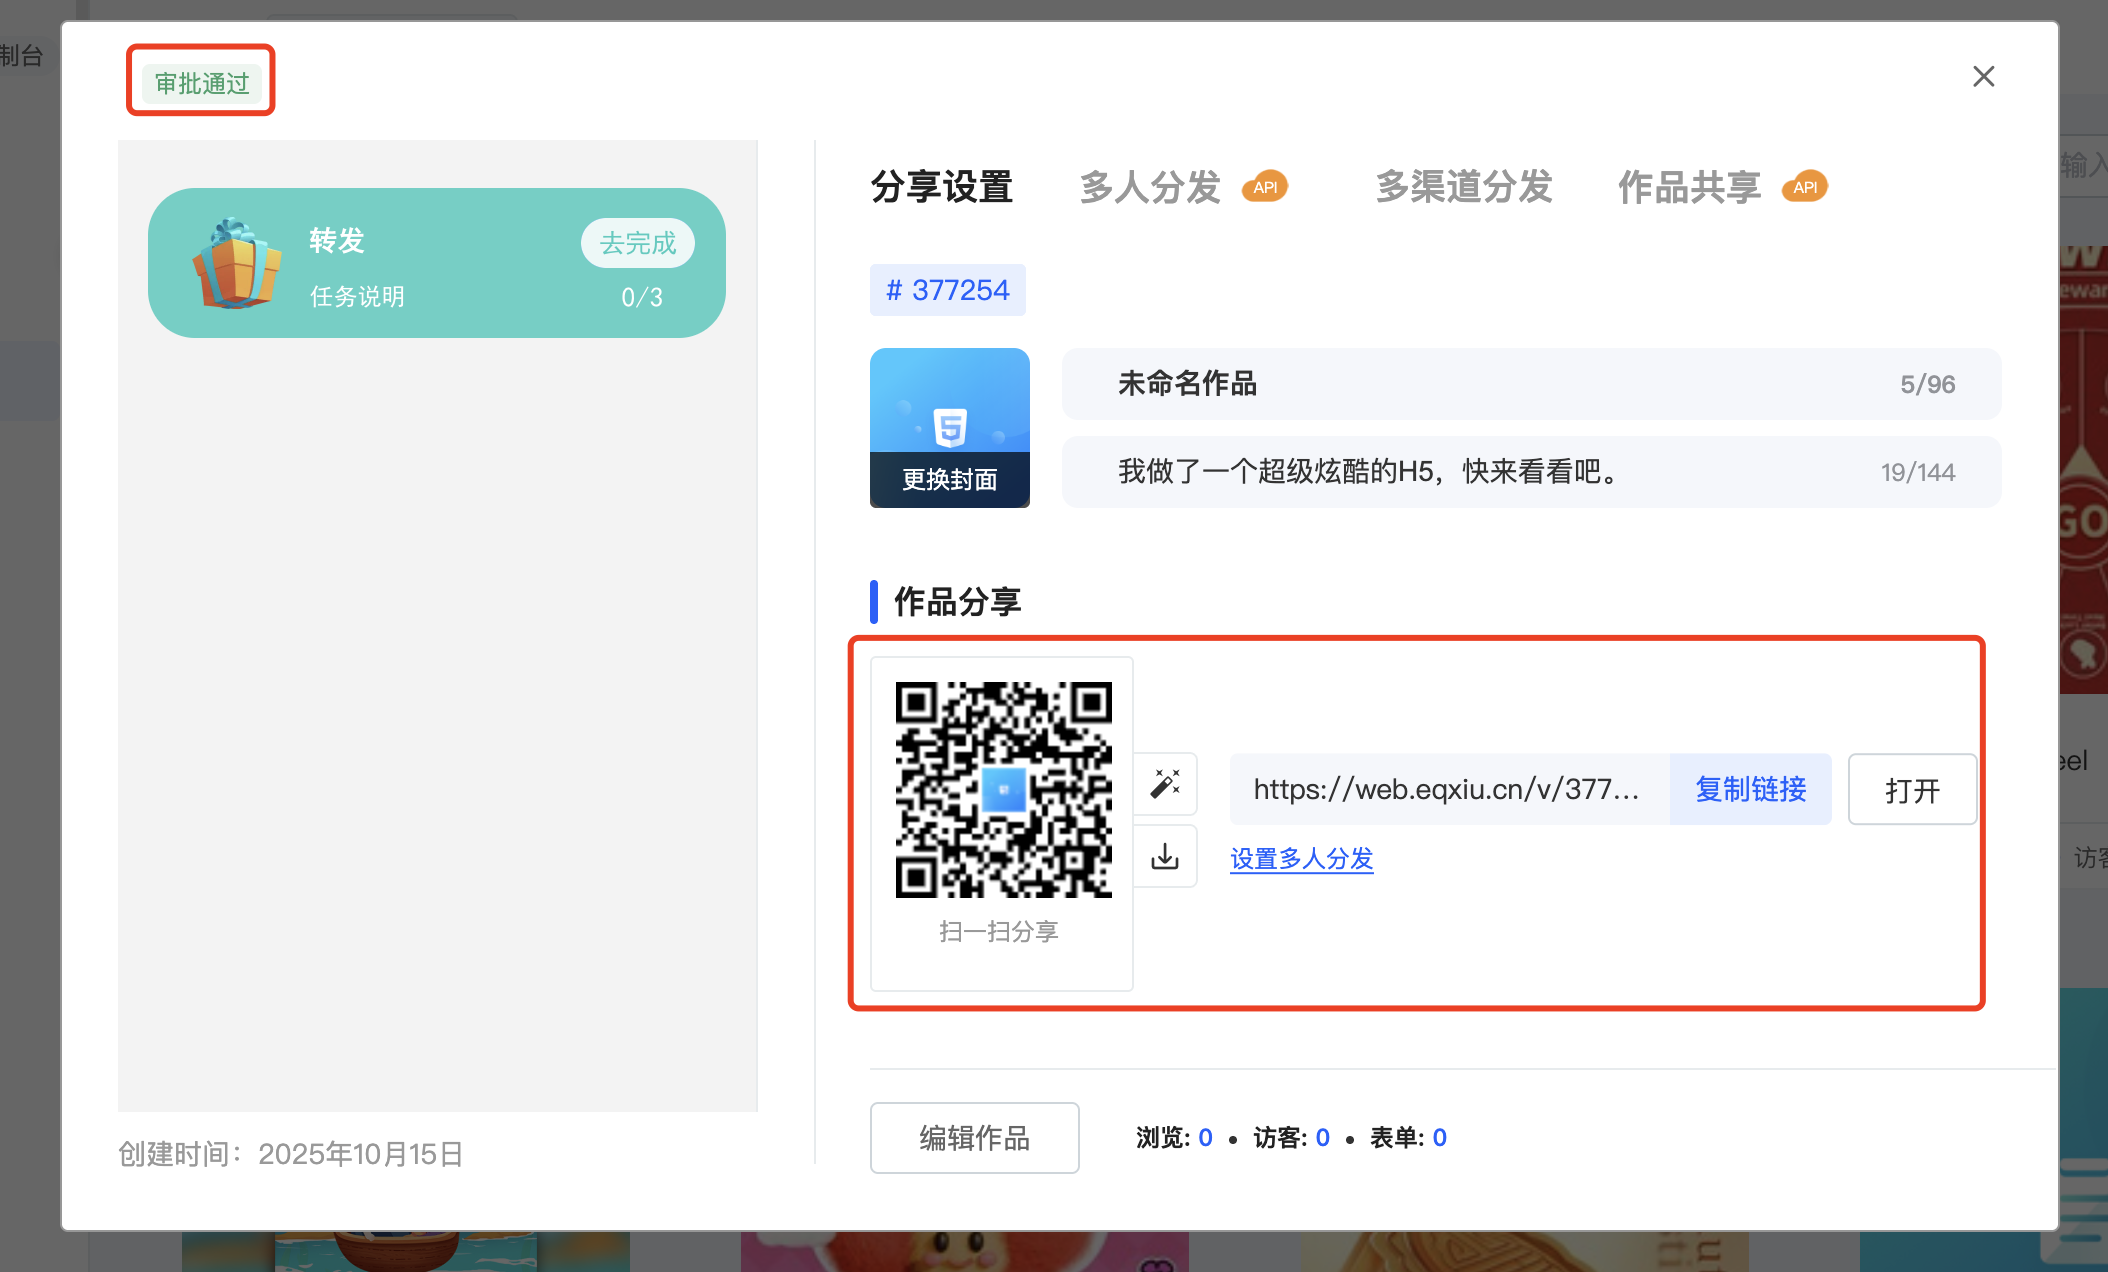
Task: Switch to 作品共享 tab
Action: (1689, 187)
